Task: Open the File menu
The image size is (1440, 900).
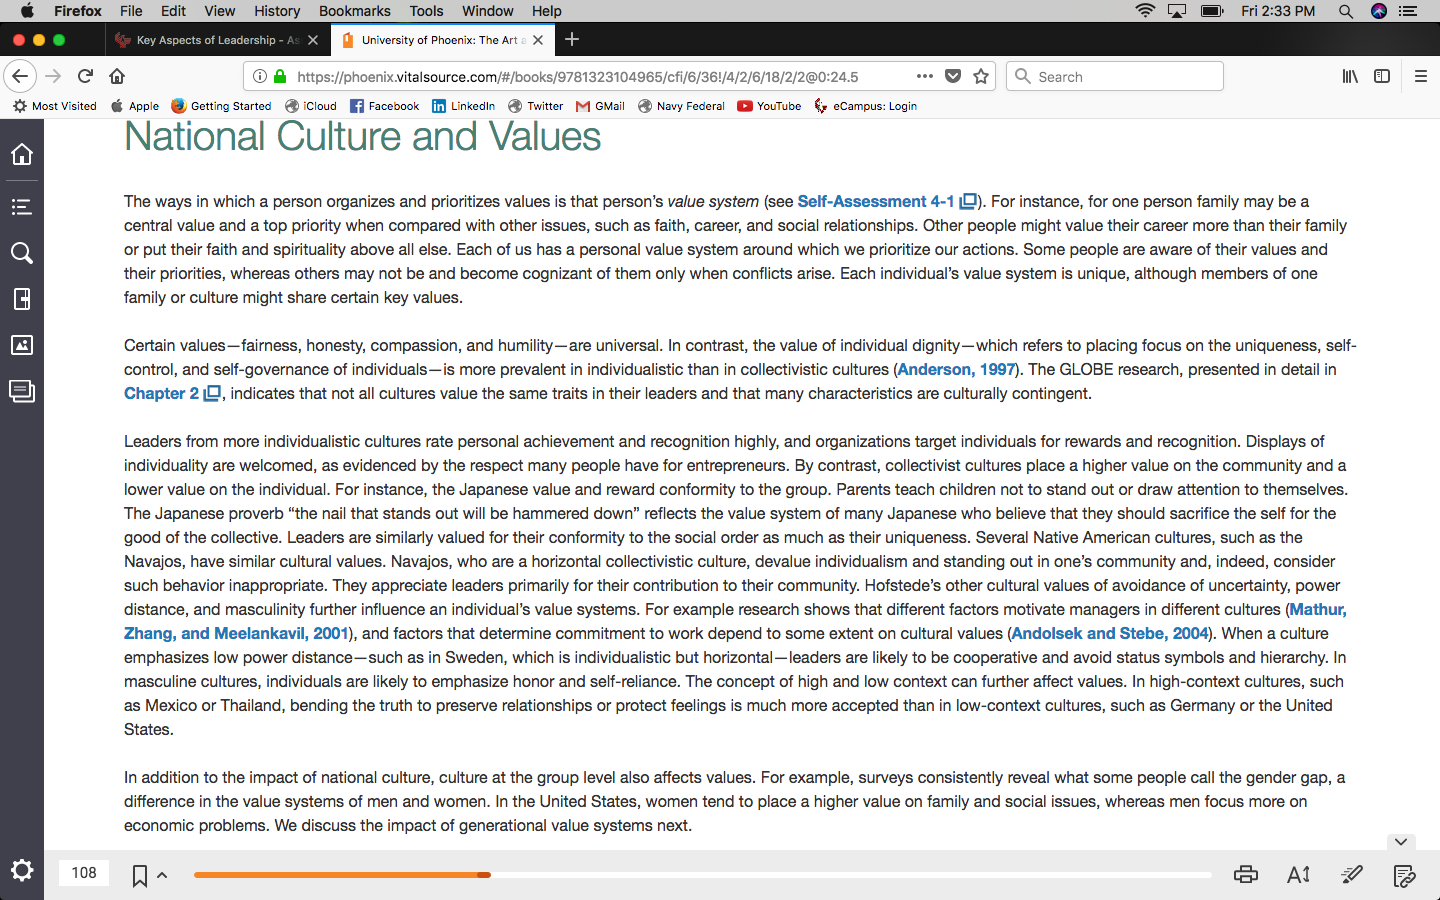Action: [131, 11]
